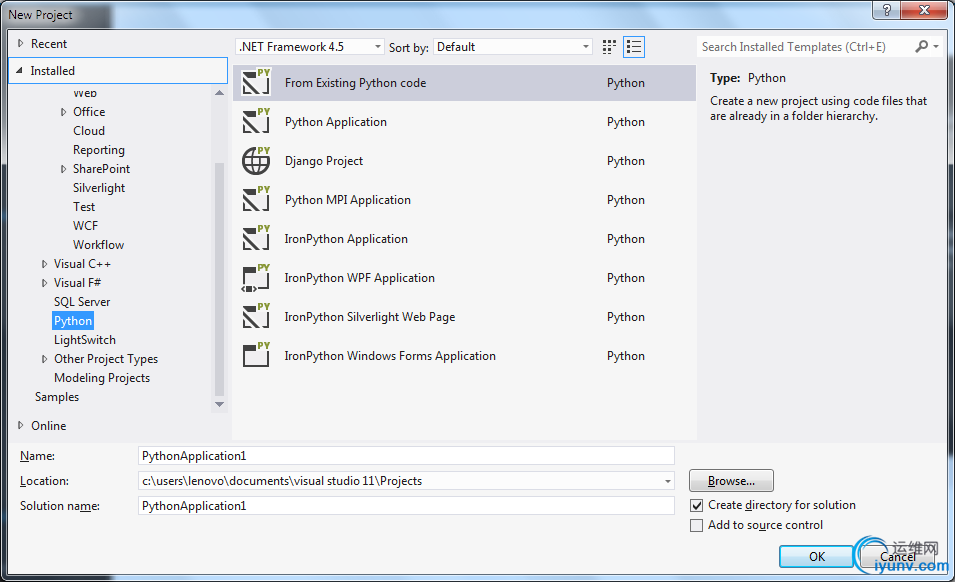Select the WCF category
The height and width of the screenshot is (582, 955).
pos(85,226)
